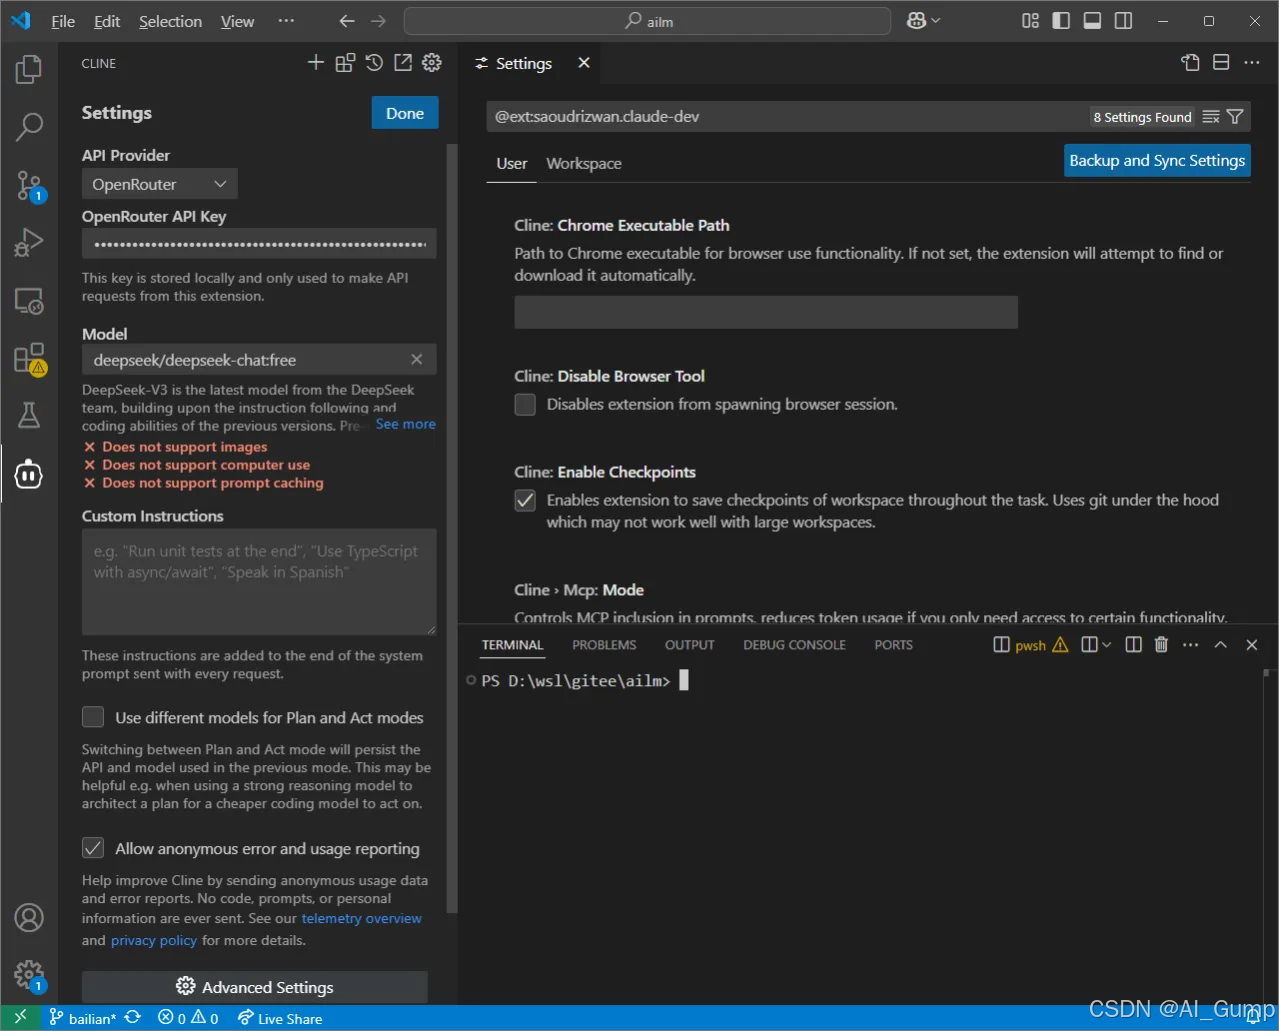The image size is (1279, 1031).
Task: Clear the deepseek model field with X
Action: pos(417,359)
